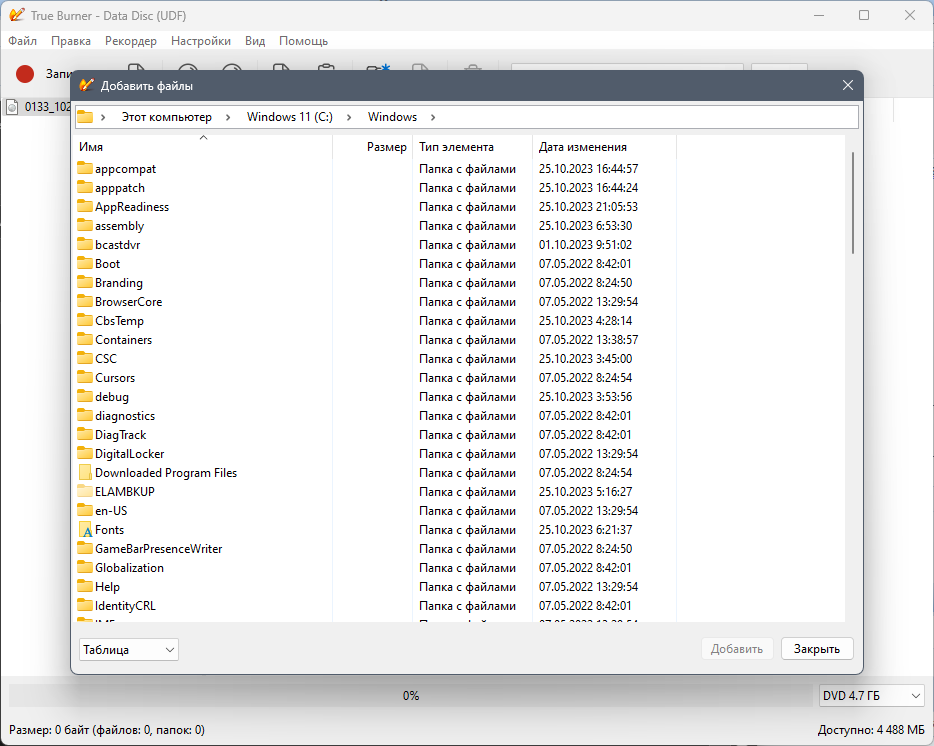Click the breadcrumb root folder icon

pos(85,117)
